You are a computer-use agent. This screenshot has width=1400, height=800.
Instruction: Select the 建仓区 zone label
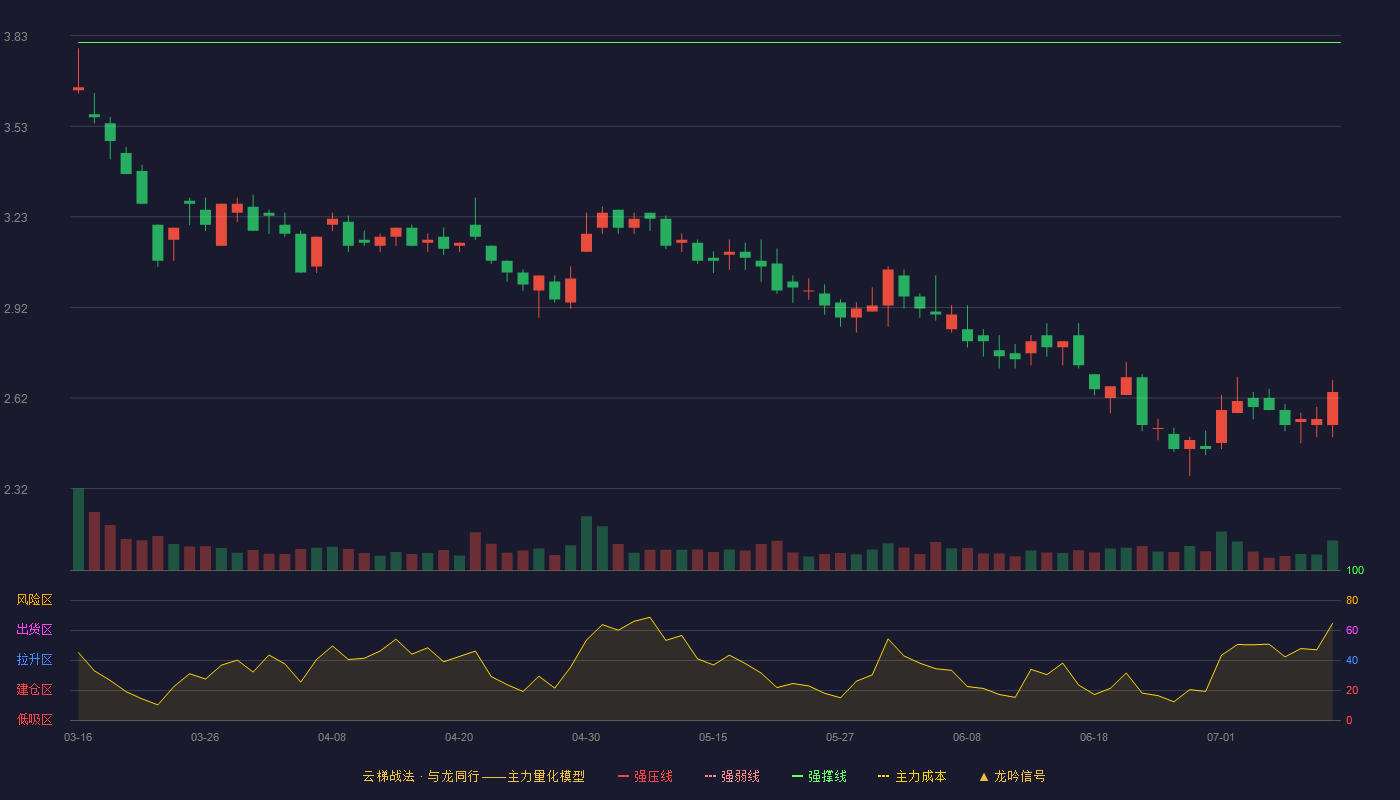coord(34,690)
